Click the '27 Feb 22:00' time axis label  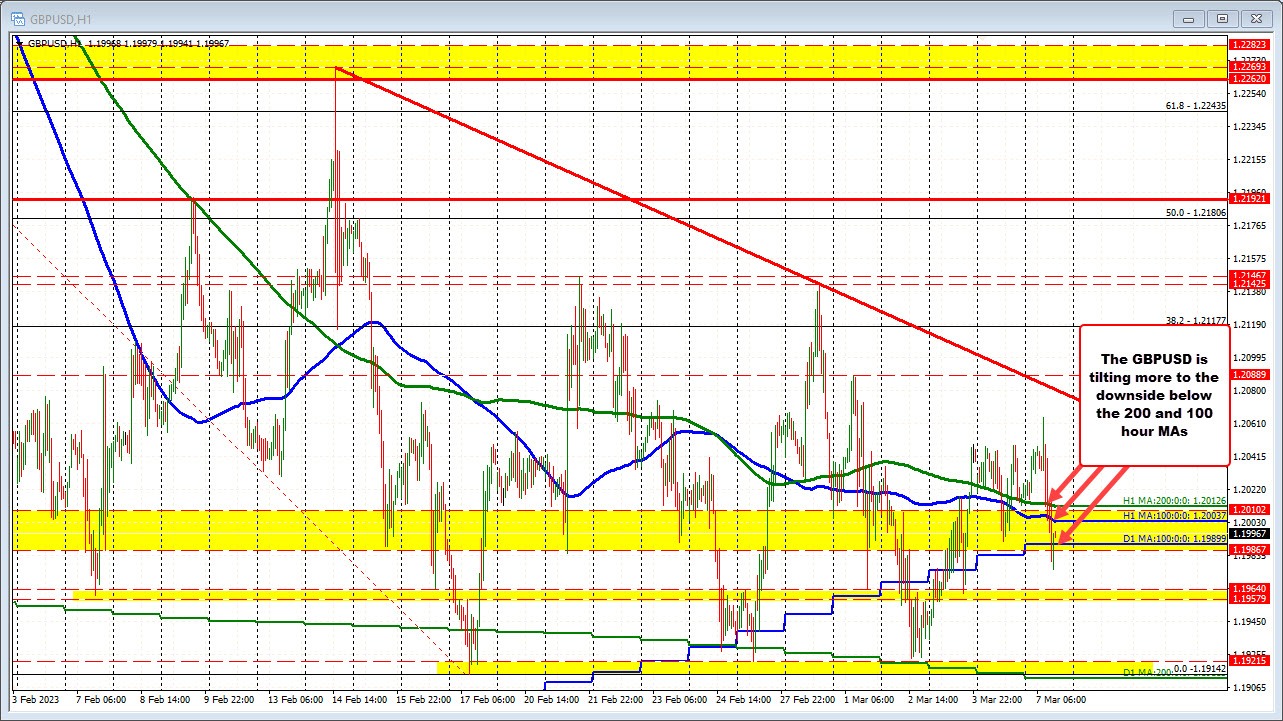[x=810, y=700]
